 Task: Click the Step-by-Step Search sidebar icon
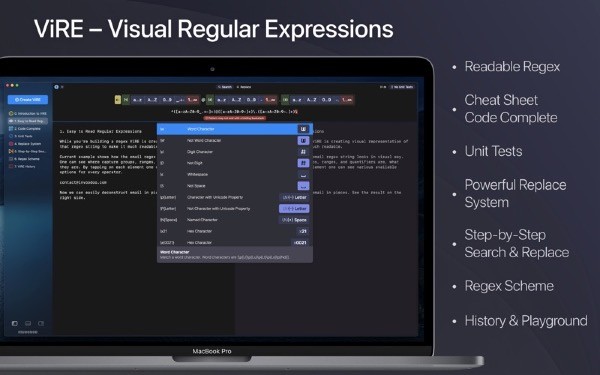(x=11, y=151)
